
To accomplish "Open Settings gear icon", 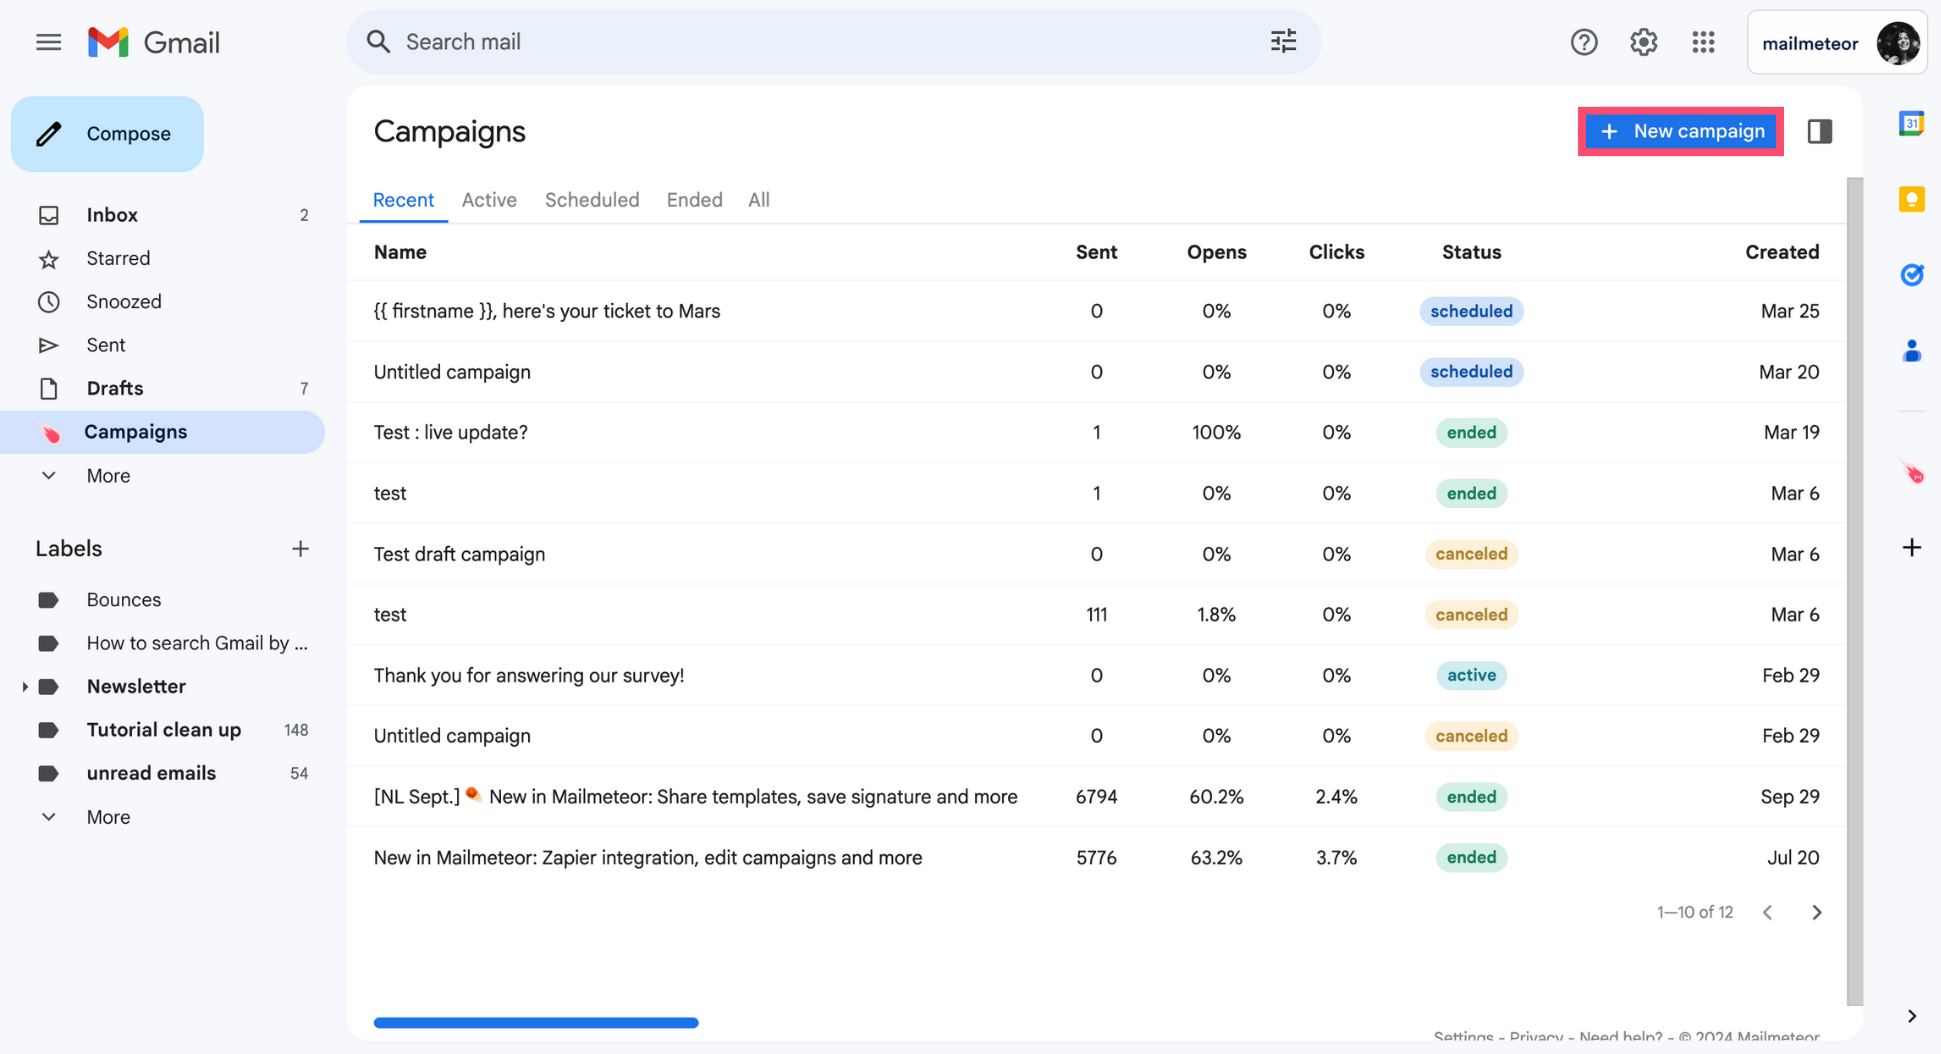I will (x=1643, y=42).
